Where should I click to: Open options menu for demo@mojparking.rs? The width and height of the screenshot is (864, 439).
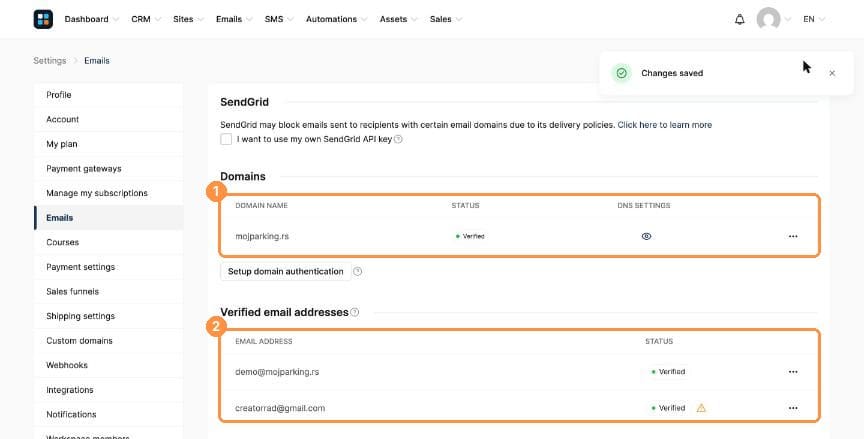click(793, 372)
